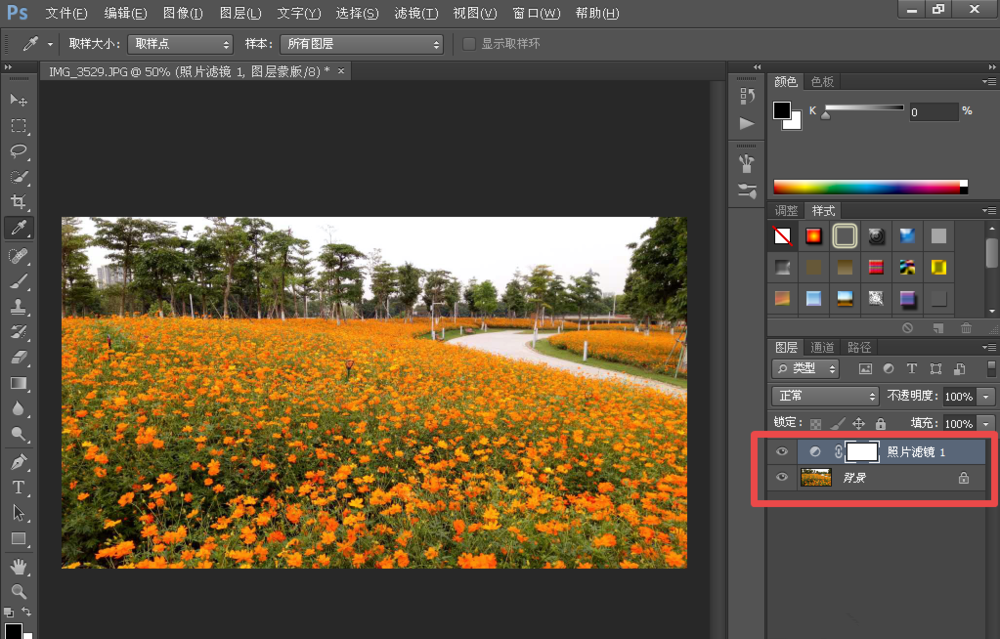Image resolution: width=1000 pixels, height=639 pixels.
Task: Open the 取样大小 dropdown
Action: click(183, 44)
